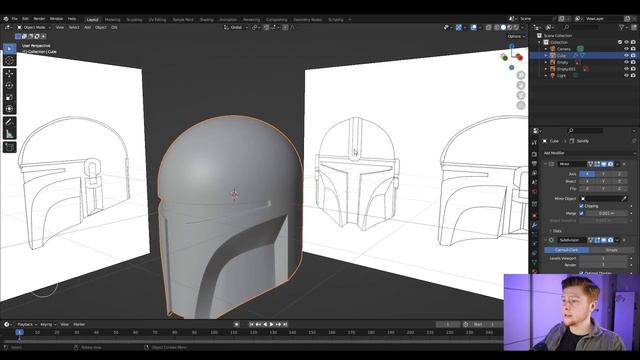Hide Empty object via its eye icon

pos(627,62)
